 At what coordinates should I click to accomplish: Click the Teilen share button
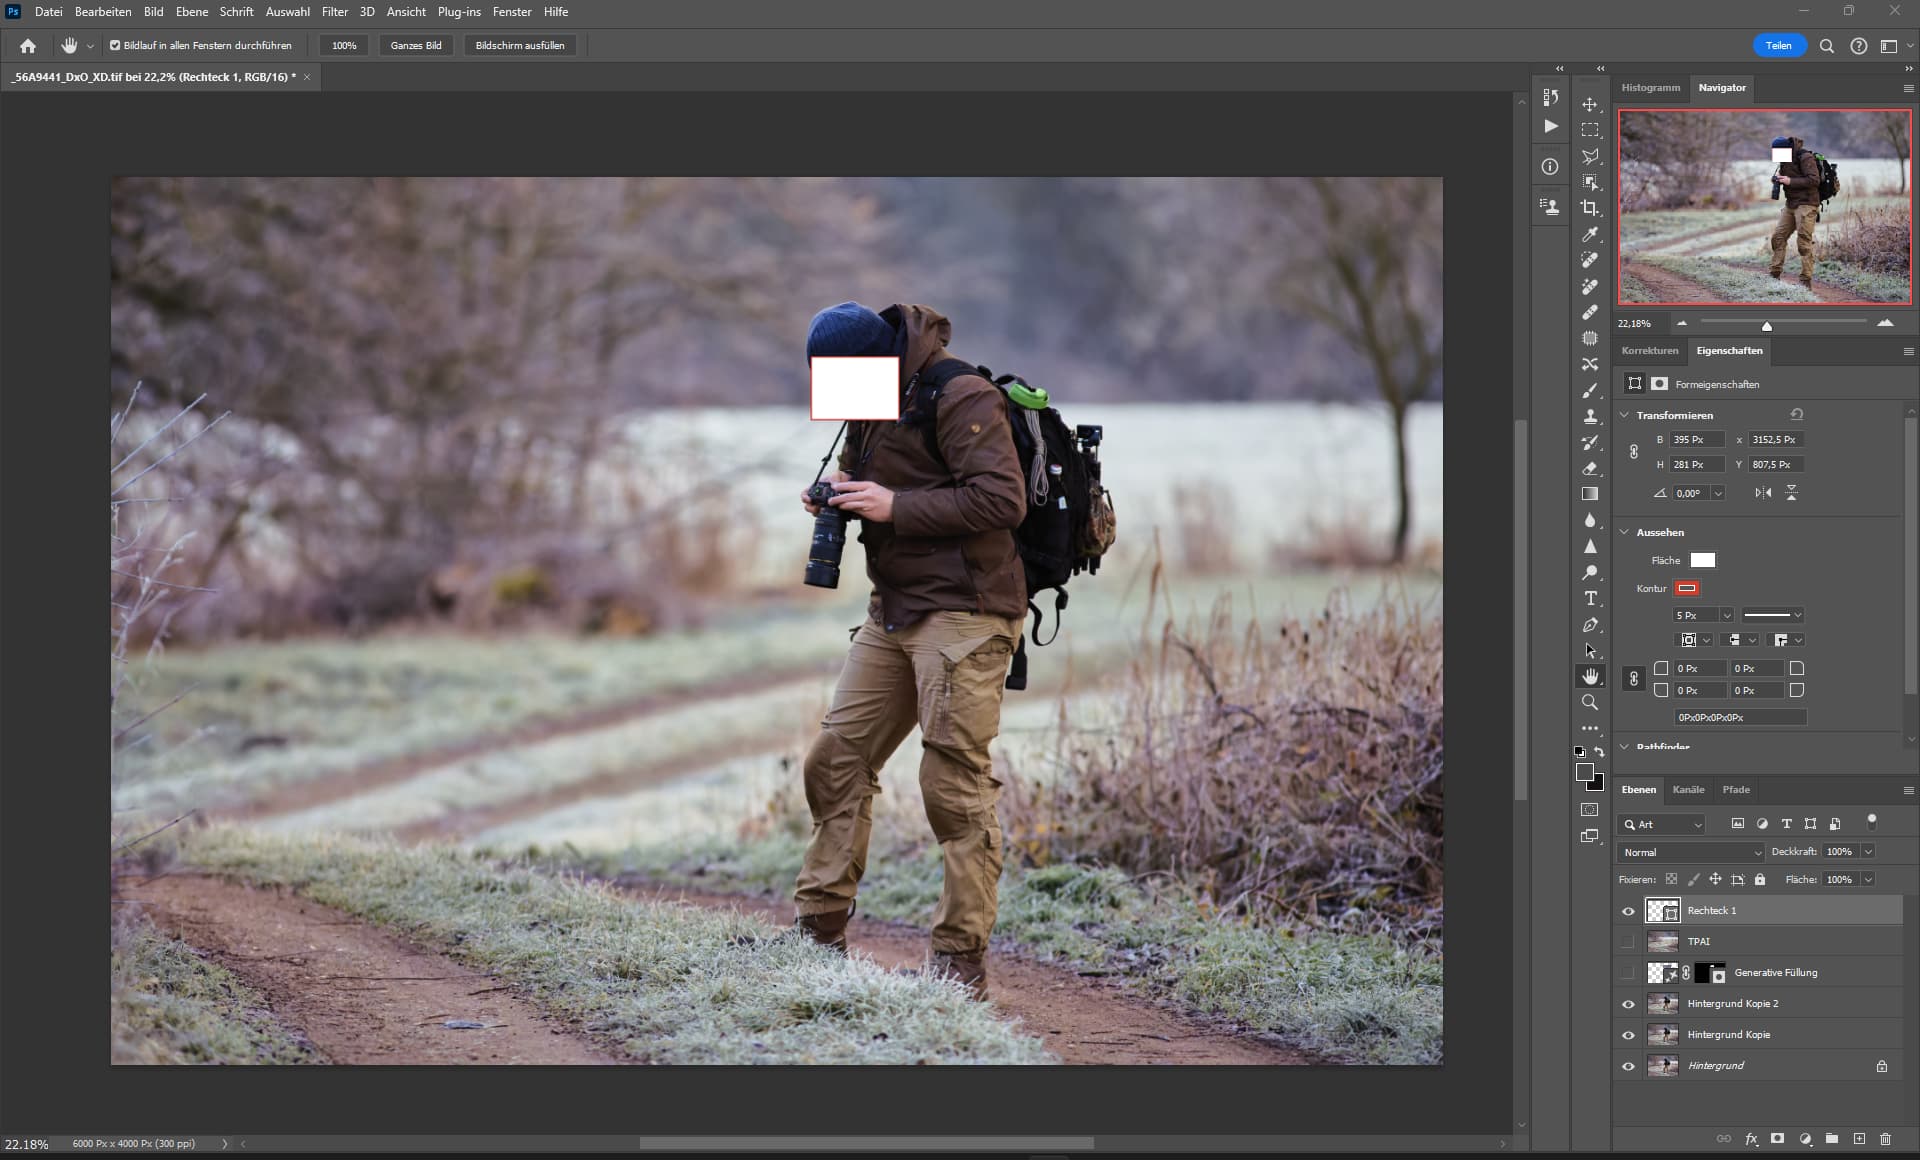pos(1778,45)
